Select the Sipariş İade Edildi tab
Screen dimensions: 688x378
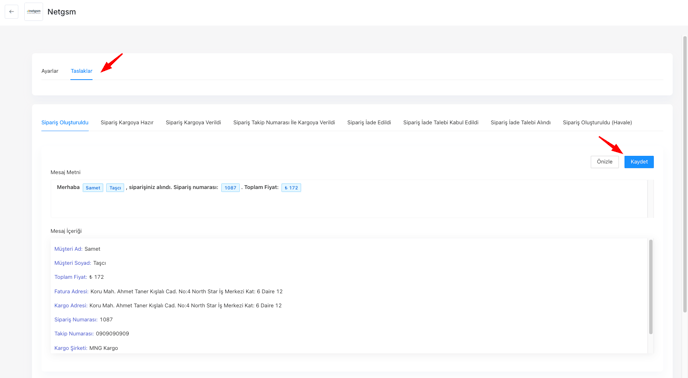(369, 122)
